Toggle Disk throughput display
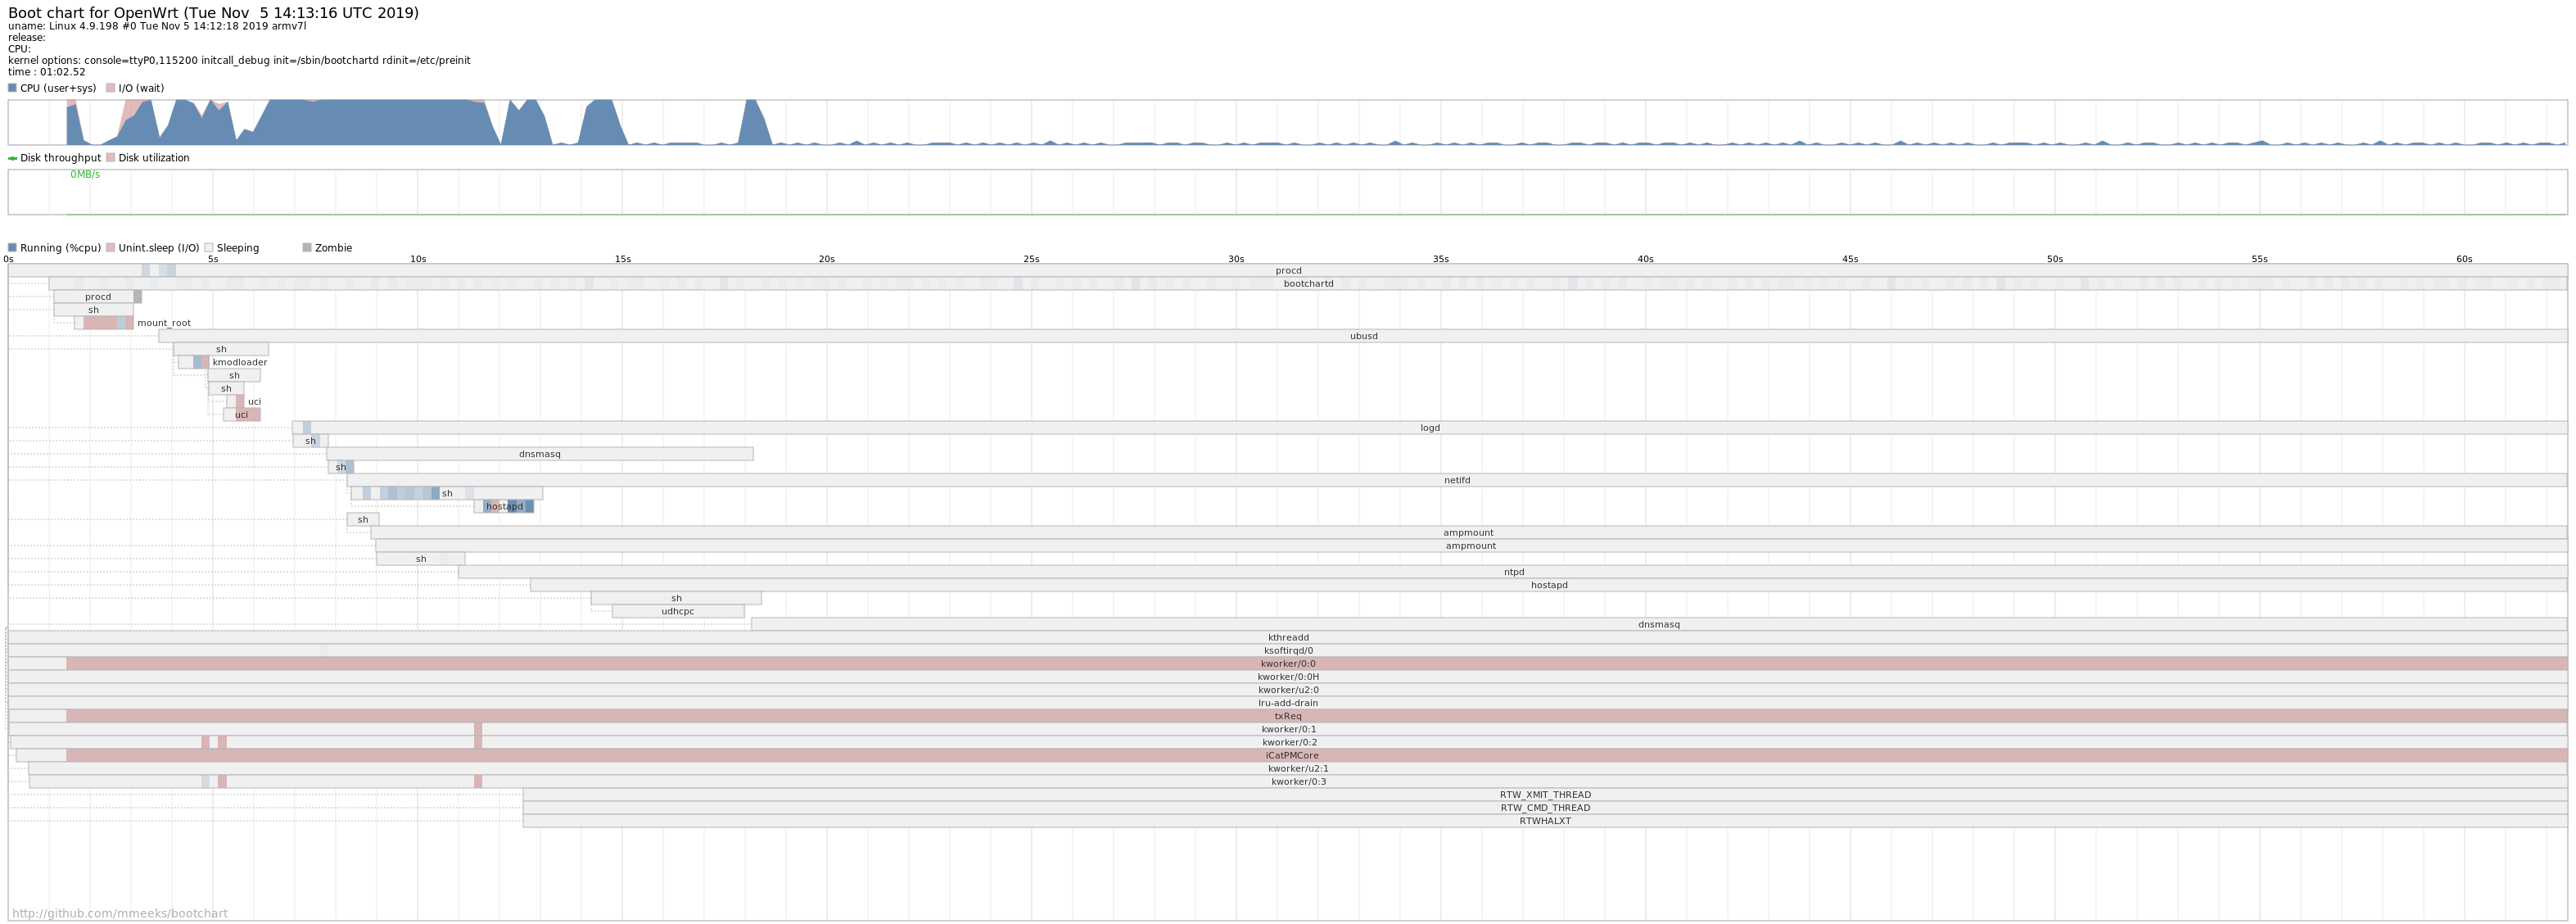The width and height of the screenshot is (2576, 924). point(15,156)
